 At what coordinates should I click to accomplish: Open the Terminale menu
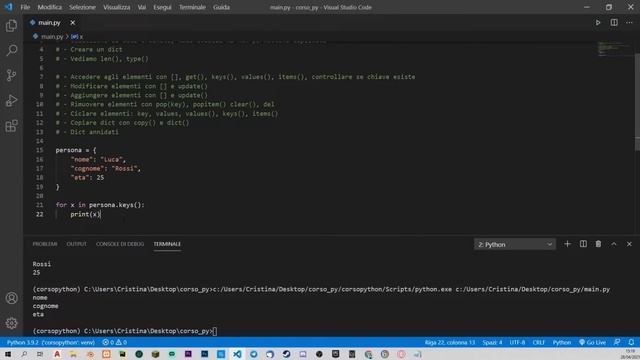(x=192, y=7)
